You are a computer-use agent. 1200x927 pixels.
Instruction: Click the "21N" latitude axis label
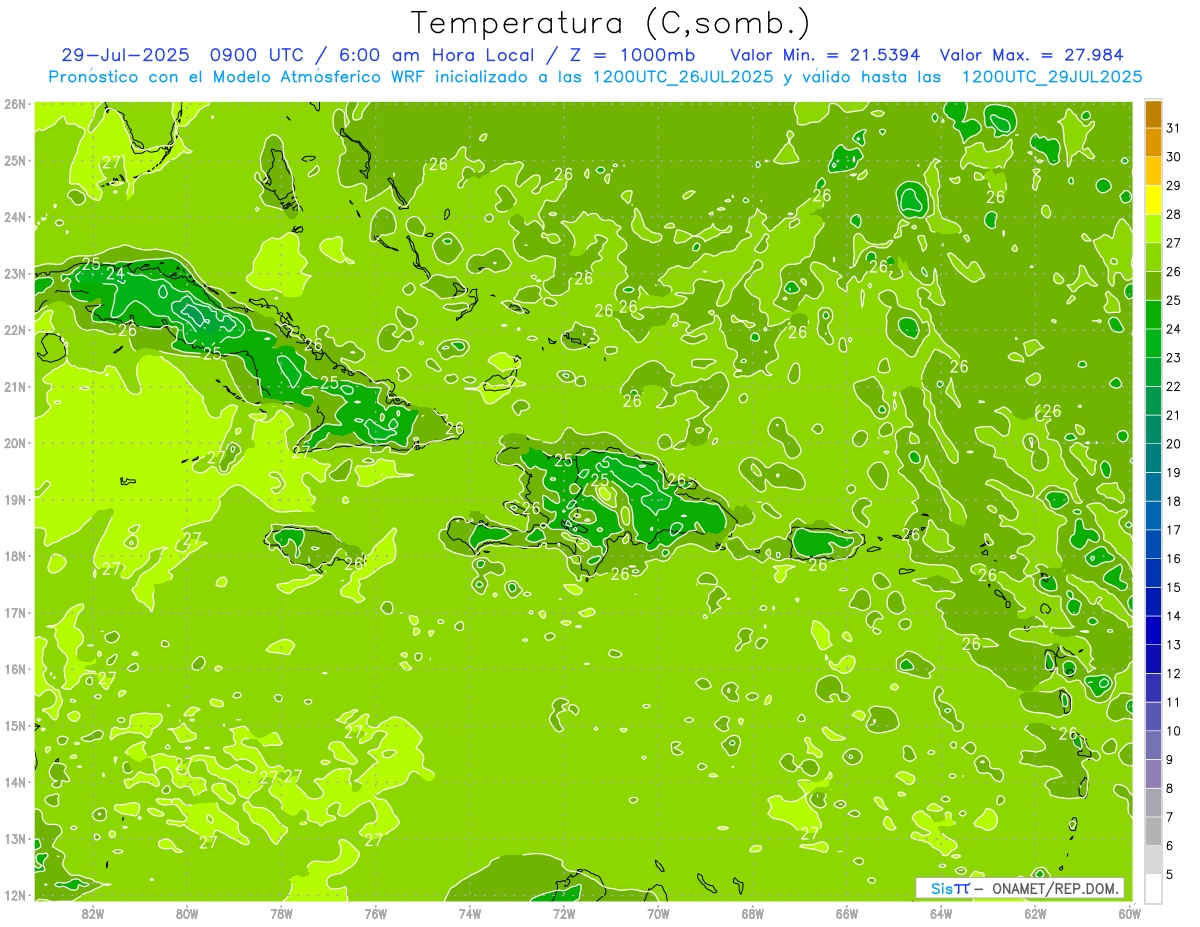click(x=15, y=387)
